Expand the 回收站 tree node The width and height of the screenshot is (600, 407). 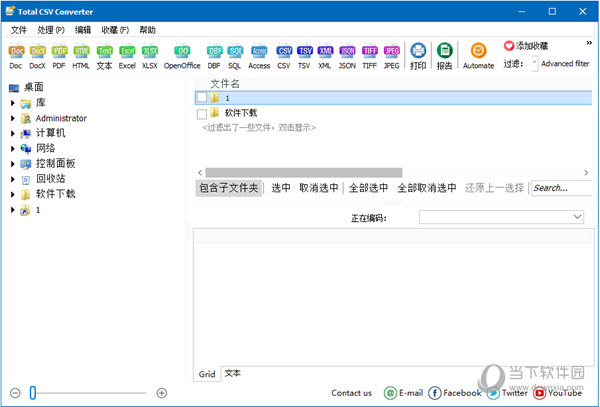[13, 179]
